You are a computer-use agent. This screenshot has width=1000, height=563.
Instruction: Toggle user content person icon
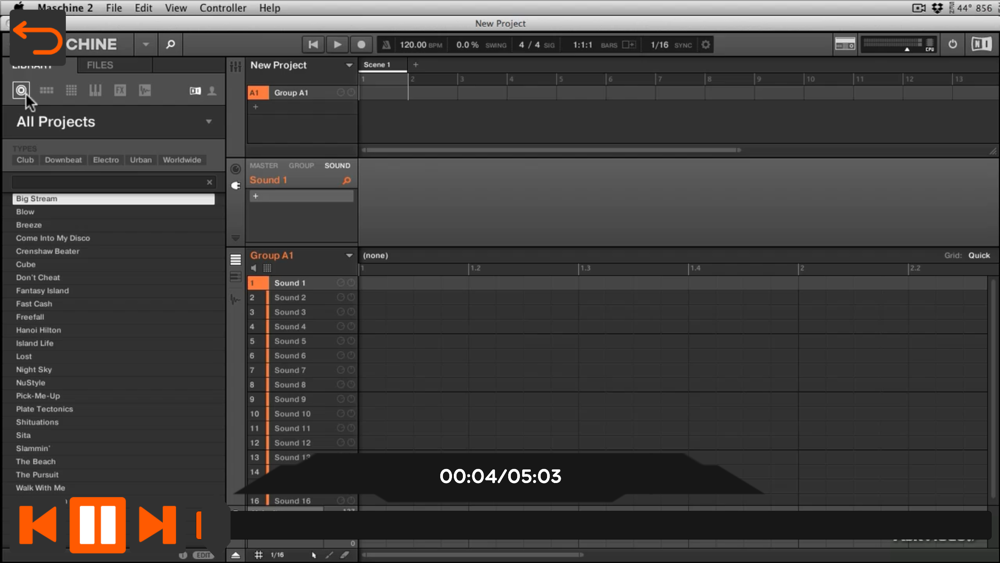click(x=212, y=91)
